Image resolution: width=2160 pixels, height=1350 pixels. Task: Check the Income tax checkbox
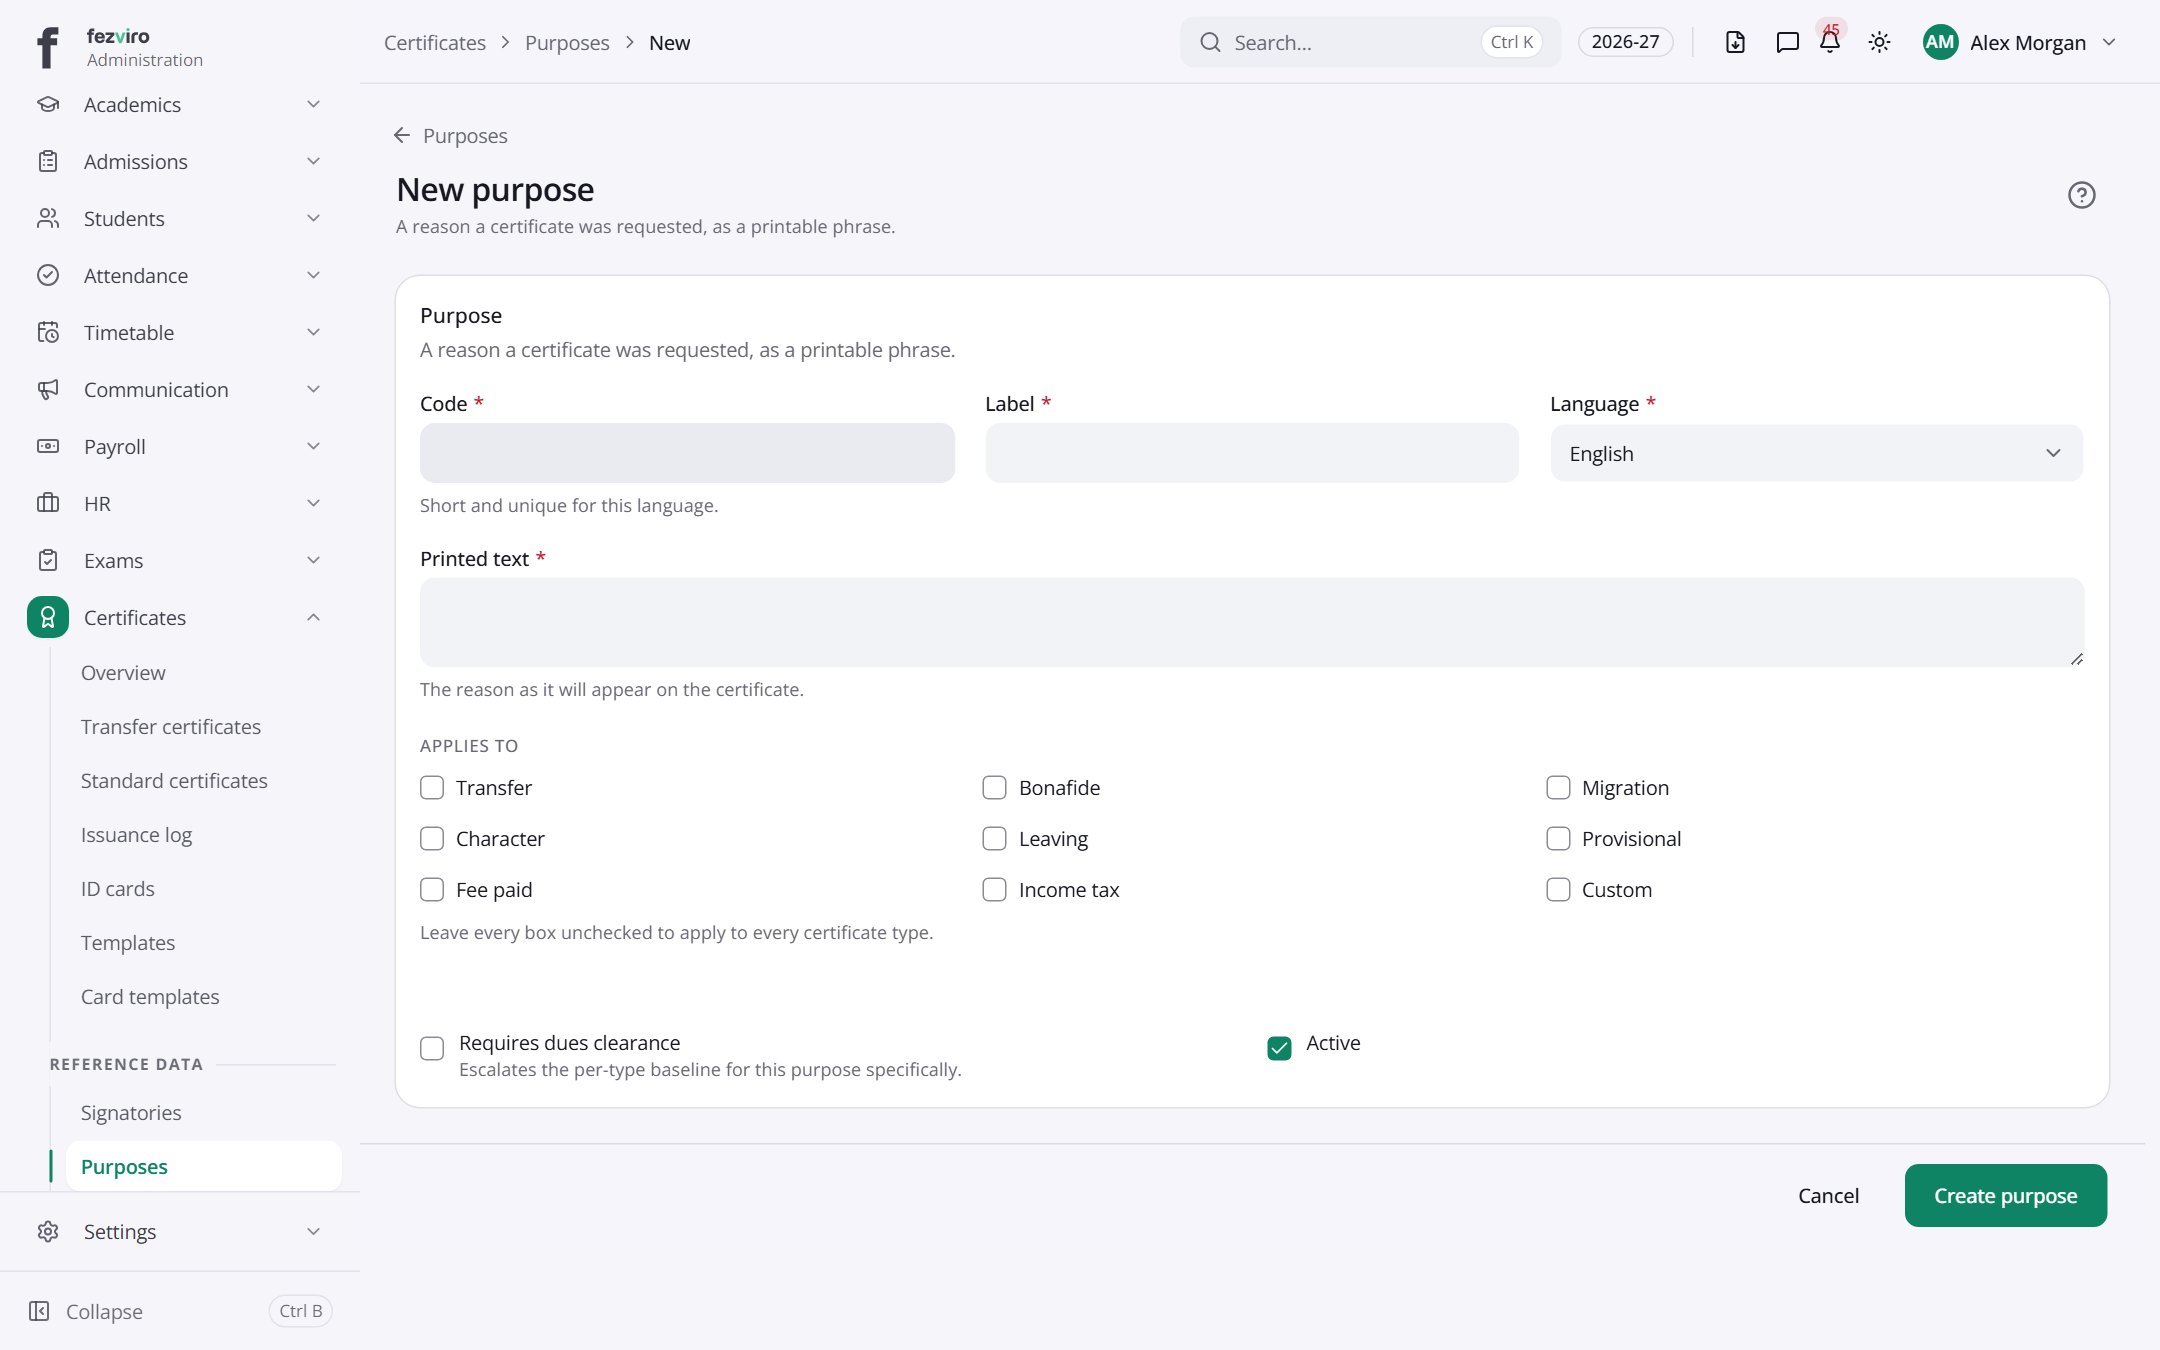click(x=994, y=890)
